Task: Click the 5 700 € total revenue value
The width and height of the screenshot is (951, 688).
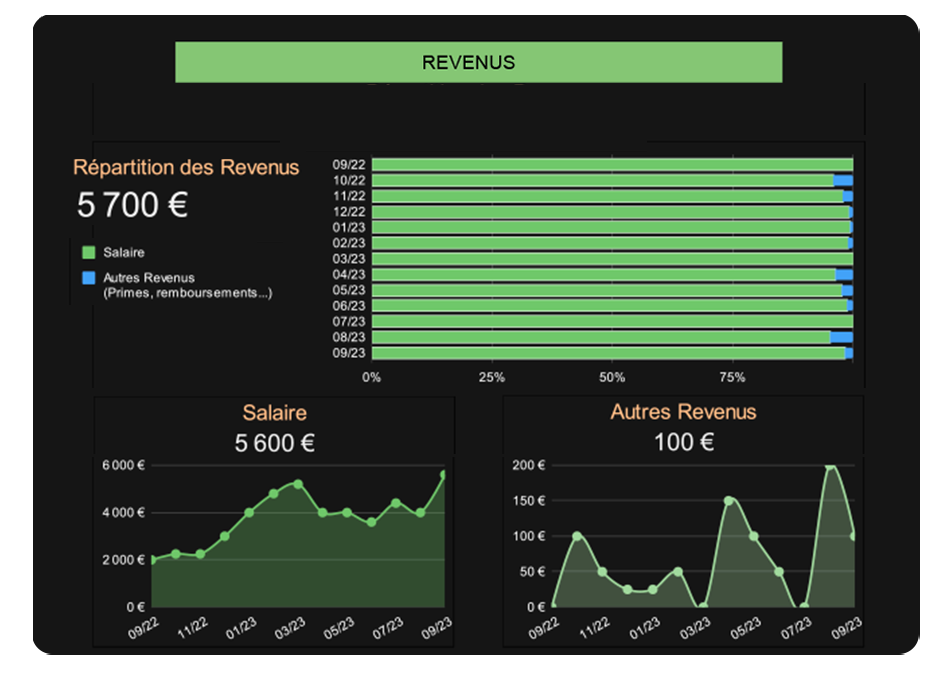Action: (132, 205)
